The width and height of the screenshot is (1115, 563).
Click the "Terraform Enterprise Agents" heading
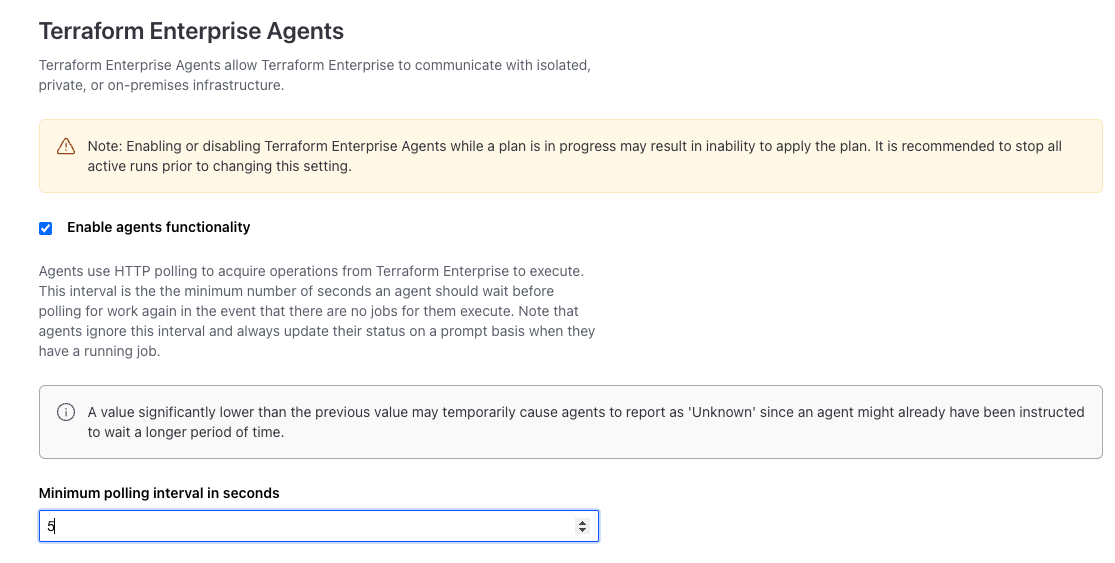(191, 31)
